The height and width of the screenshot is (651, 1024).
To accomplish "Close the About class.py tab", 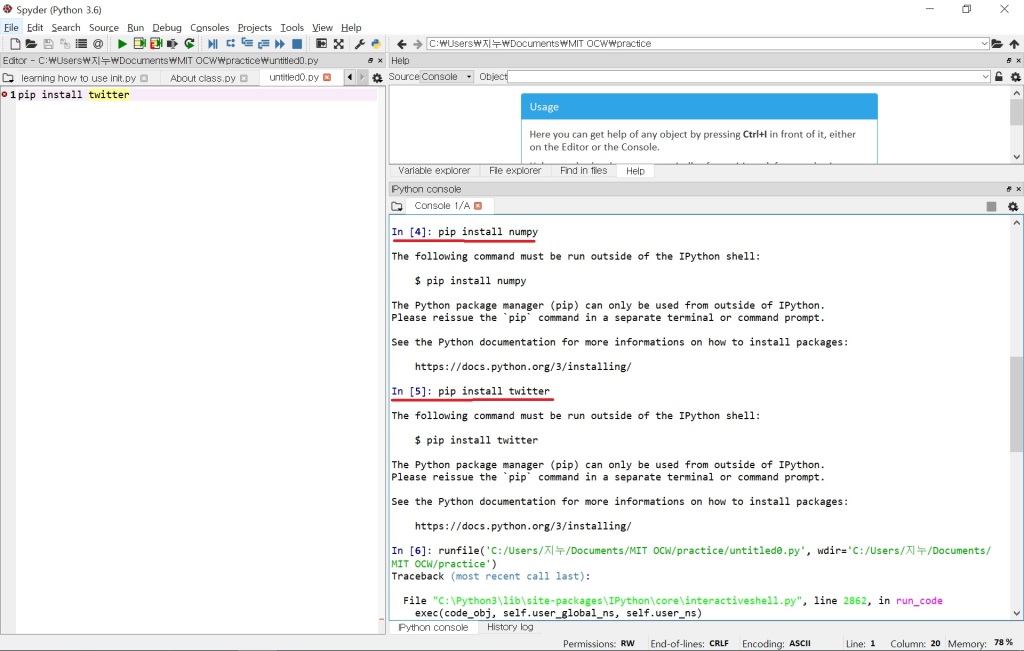I will tap(244, 78).
